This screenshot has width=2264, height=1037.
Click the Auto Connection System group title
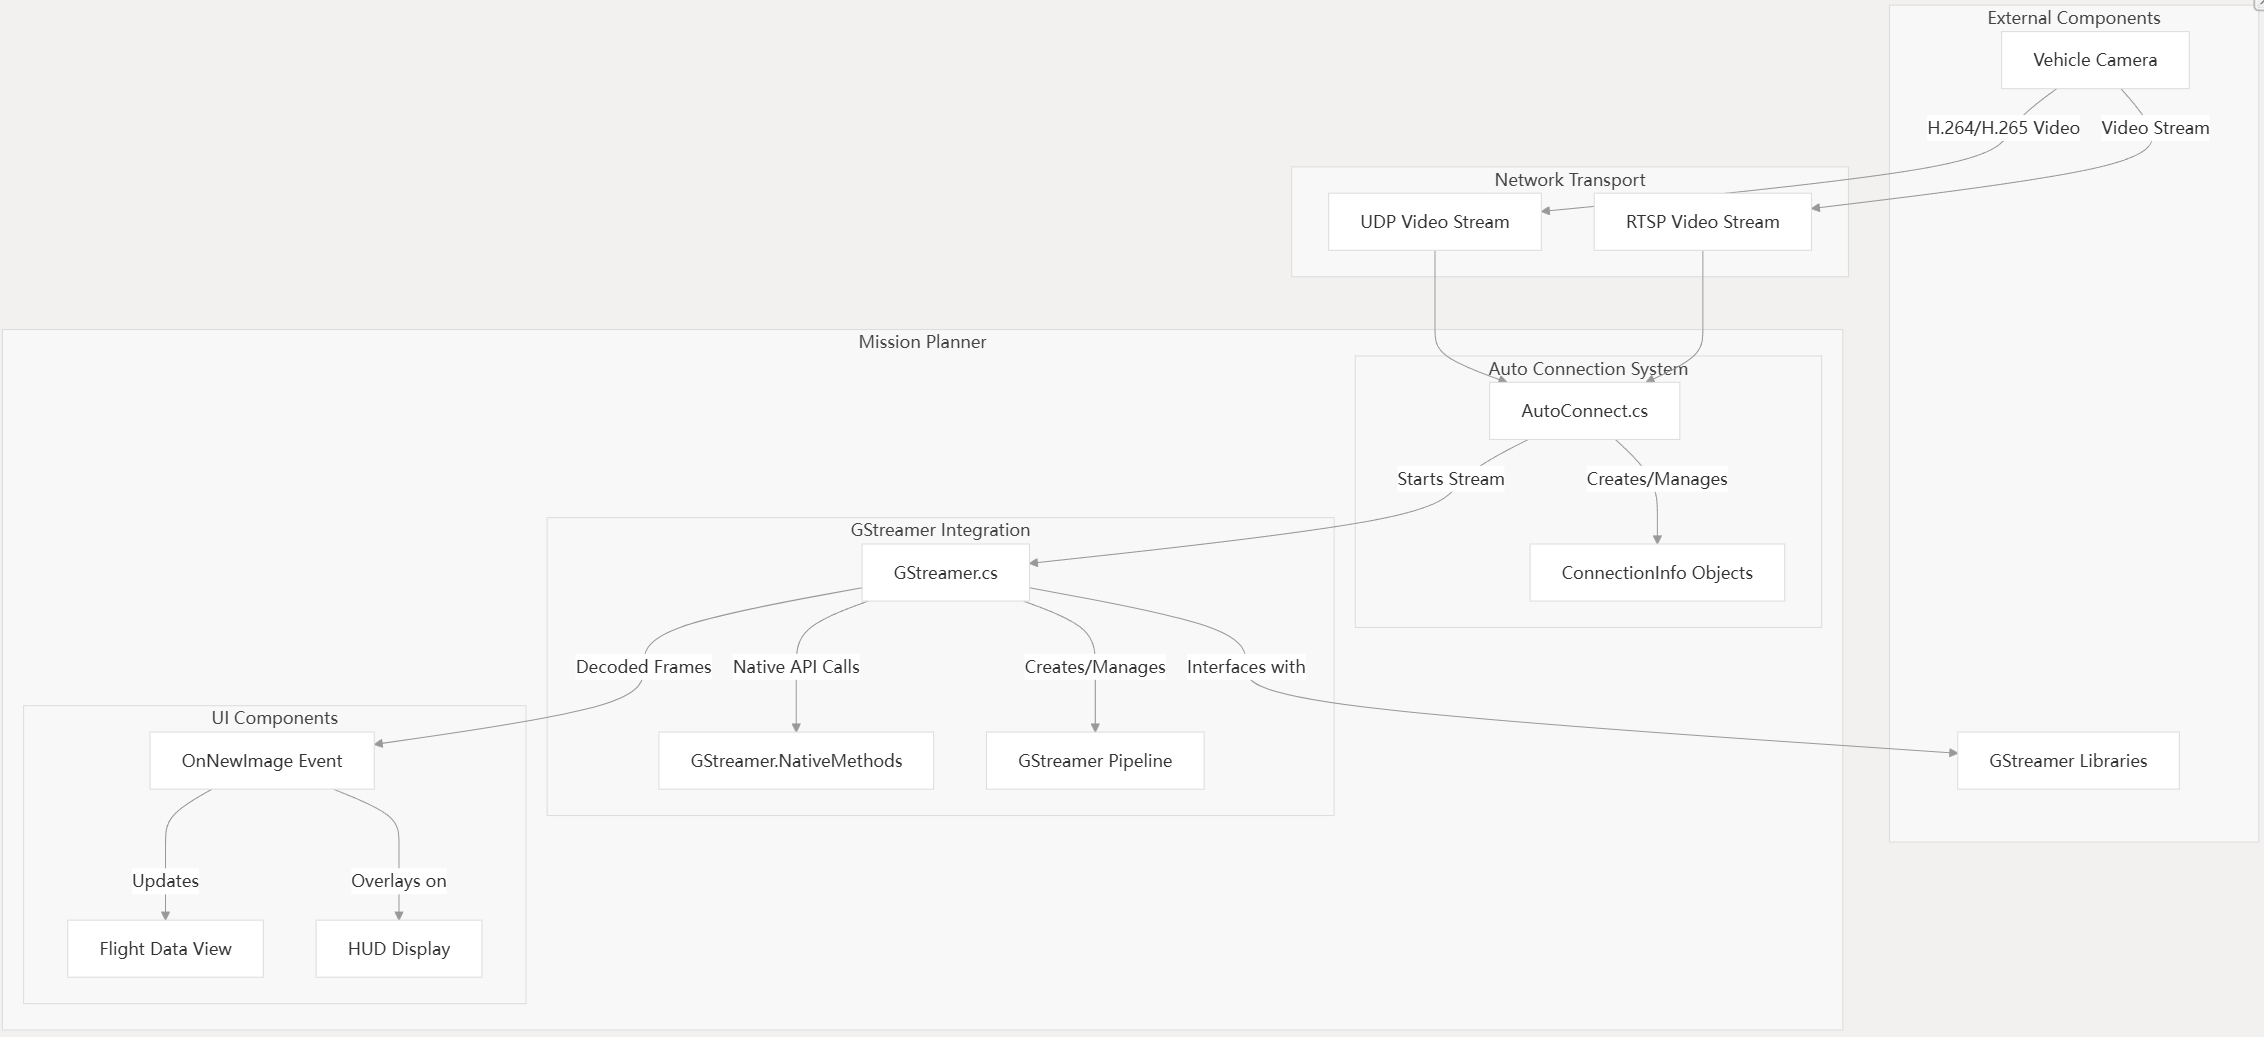[1588, 369]
